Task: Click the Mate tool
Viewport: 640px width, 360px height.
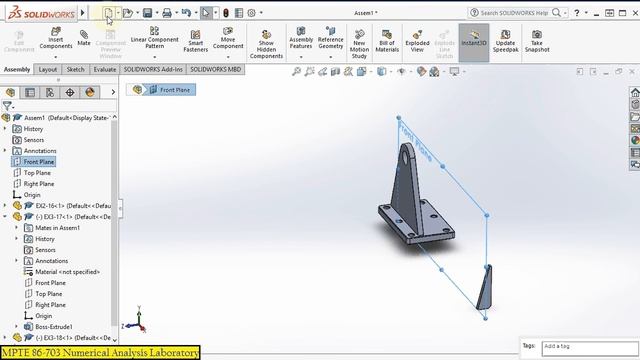Action: [x=84, y=37]
